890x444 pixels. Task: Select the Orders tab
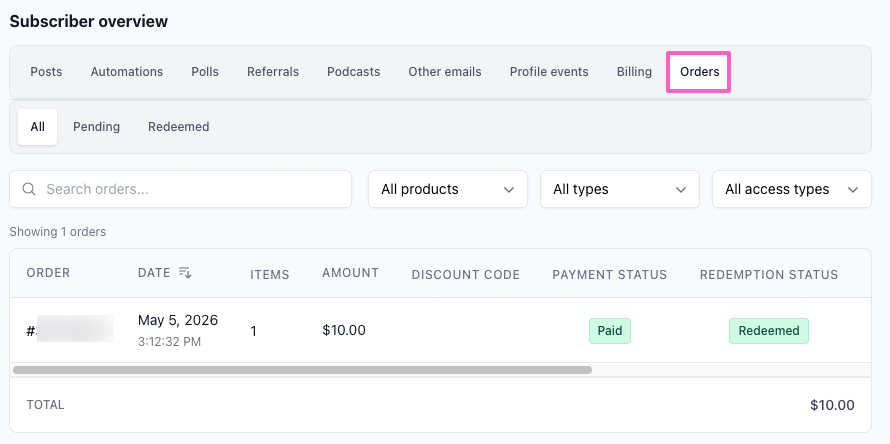[x=699, y=72]
